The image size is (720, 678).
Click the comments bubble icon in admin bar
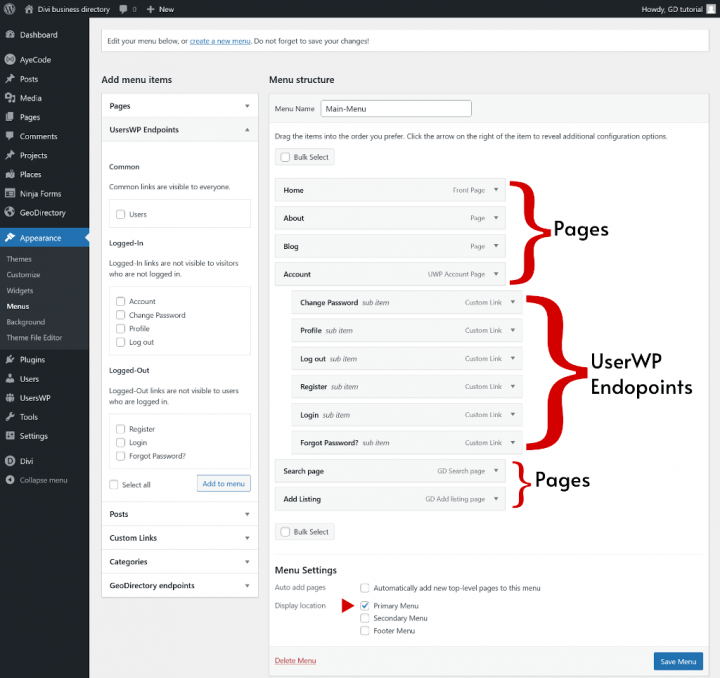point(124,9)
